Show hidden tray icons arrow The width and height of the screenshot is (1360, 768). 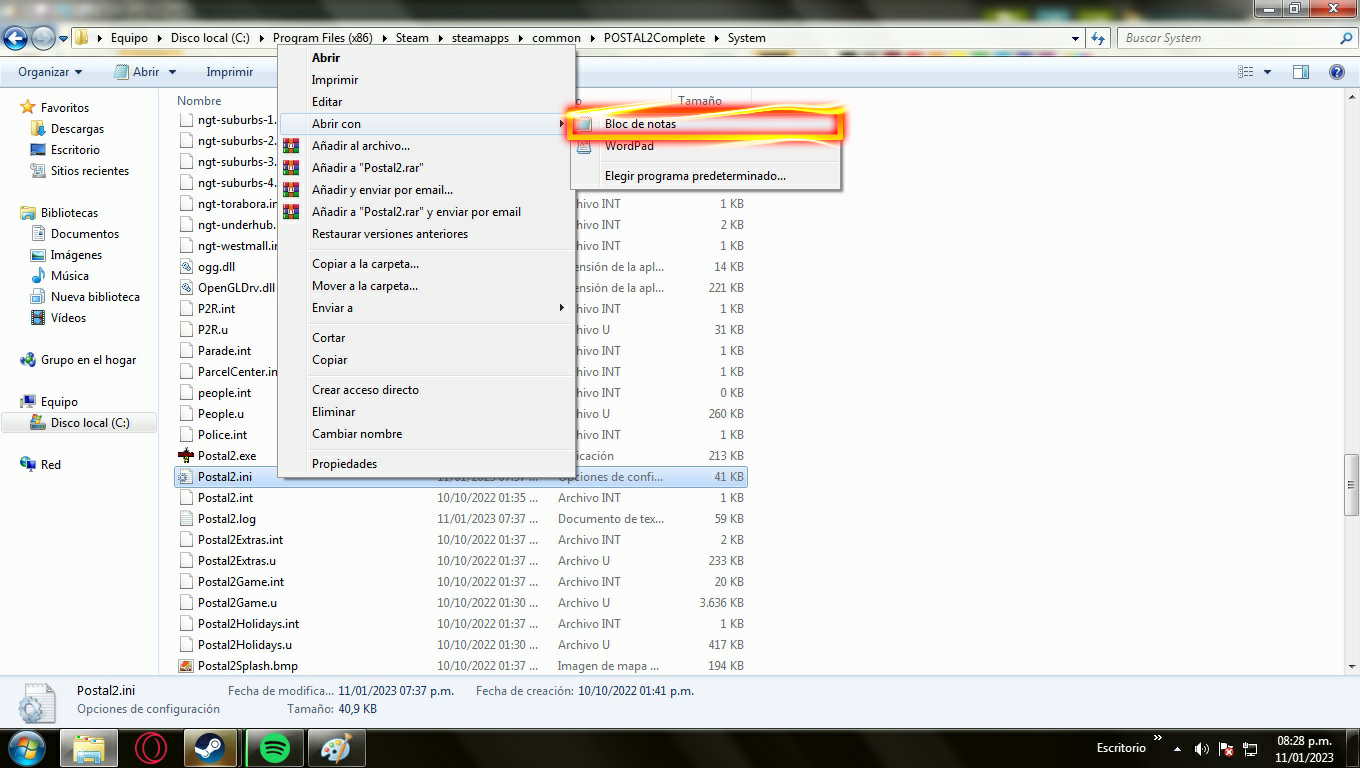(x=1177, y=749)
